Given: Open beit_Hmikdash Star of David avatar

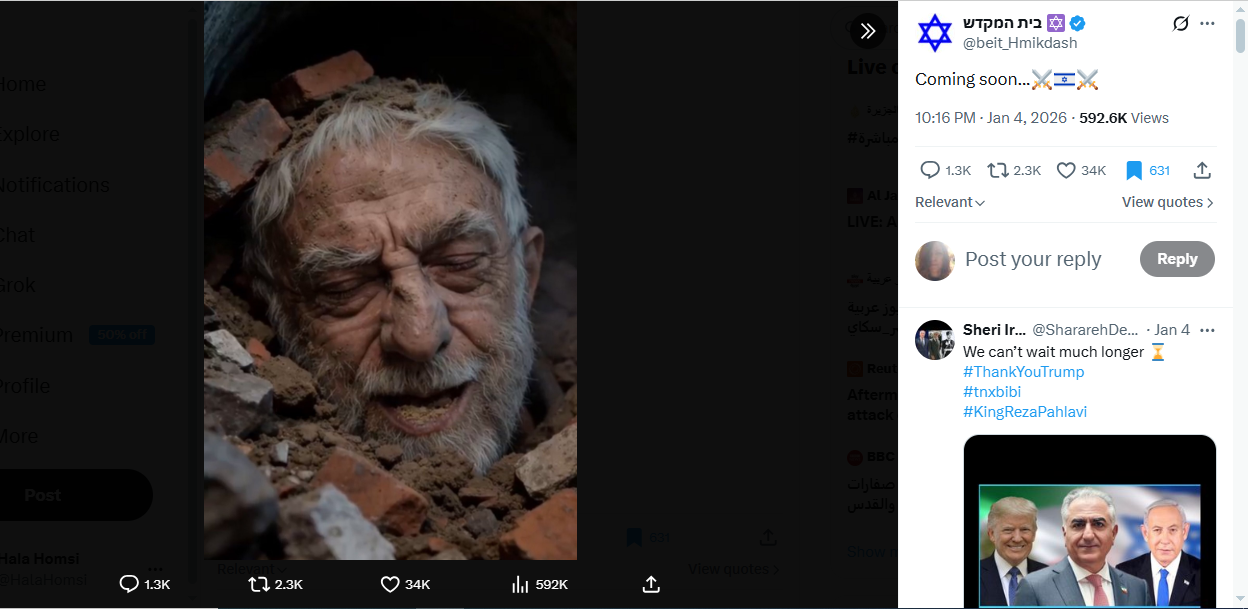Looking at the screenshot, I should (x=935, y=33).
